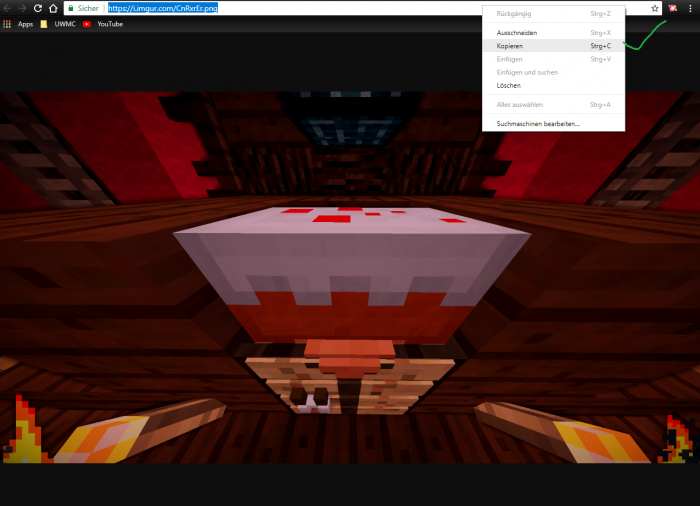The height and width of the screenshot is (506, 700).
Task: Choose Ausschneiden from the context menu
Action: point(554,33)
